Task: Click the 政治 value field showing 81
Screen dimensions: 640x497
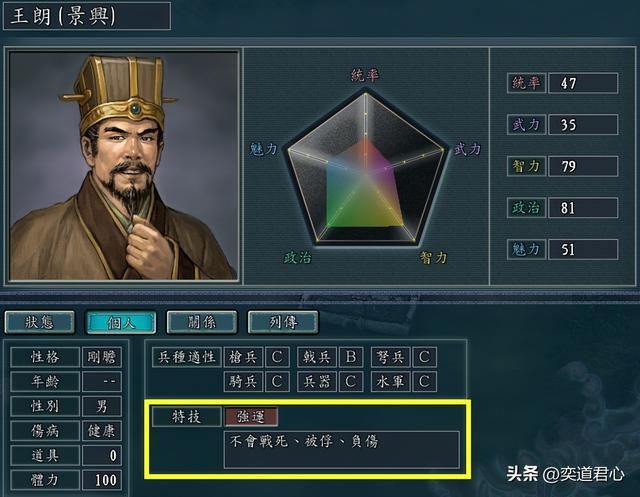Action: 583,208
